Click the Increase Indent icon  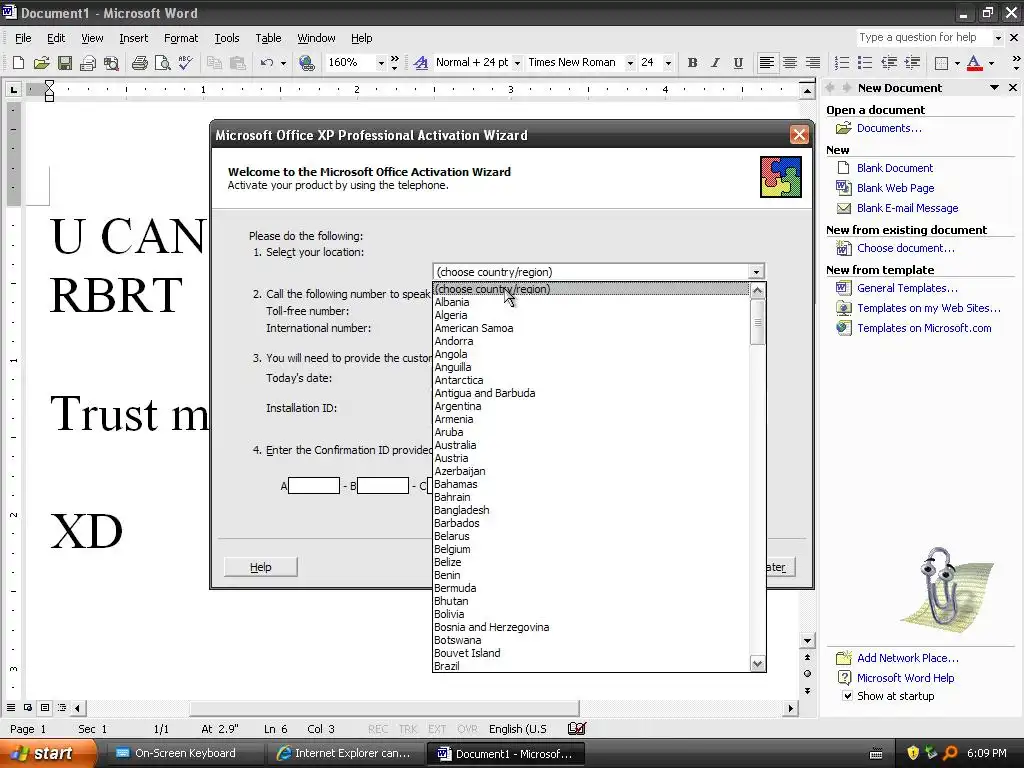912,63
